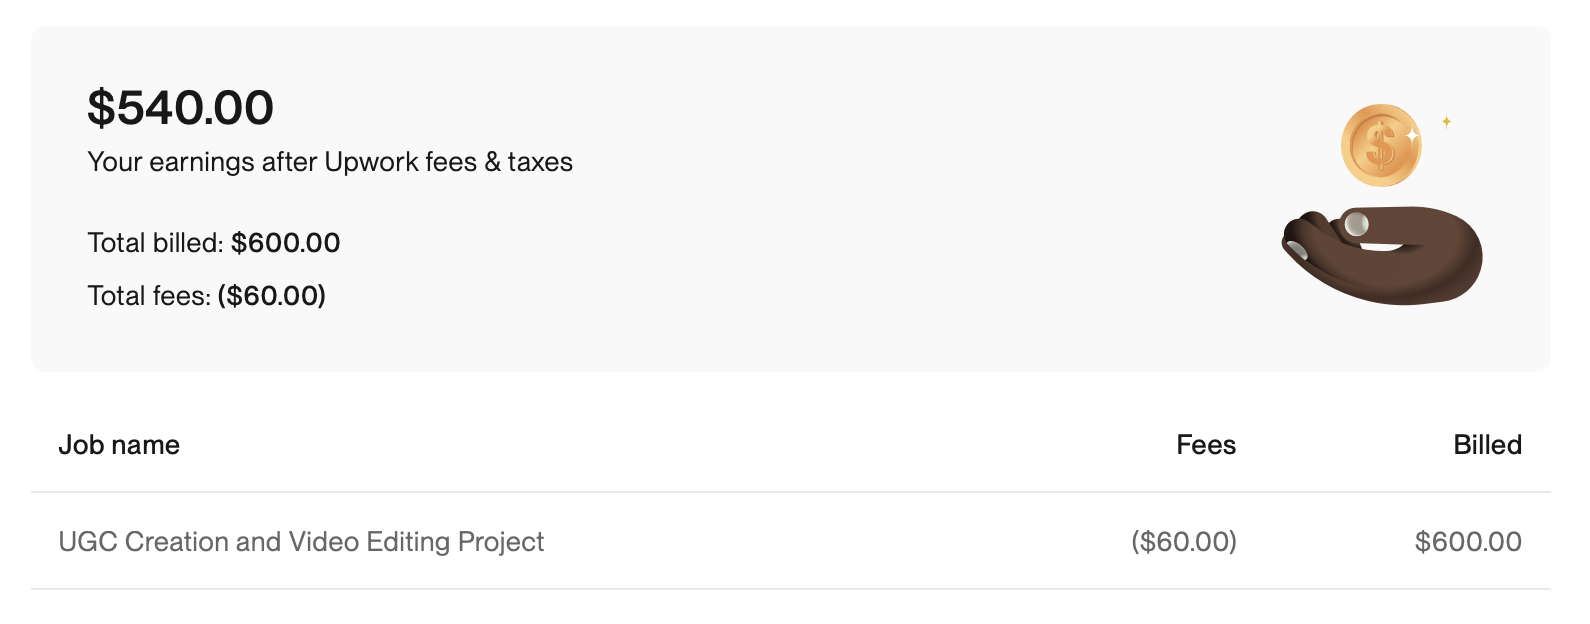
Task: Click the bold $600.00 total billed amount
Action: 286,243
